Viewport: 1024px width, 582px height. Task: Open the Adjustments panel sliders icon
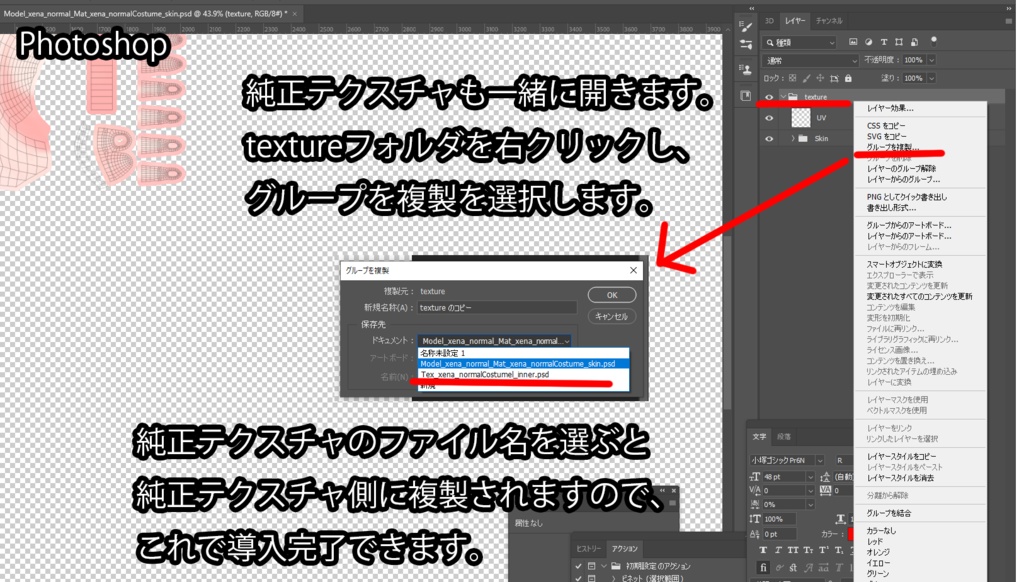pyautogui.click(x=745, y=44)
